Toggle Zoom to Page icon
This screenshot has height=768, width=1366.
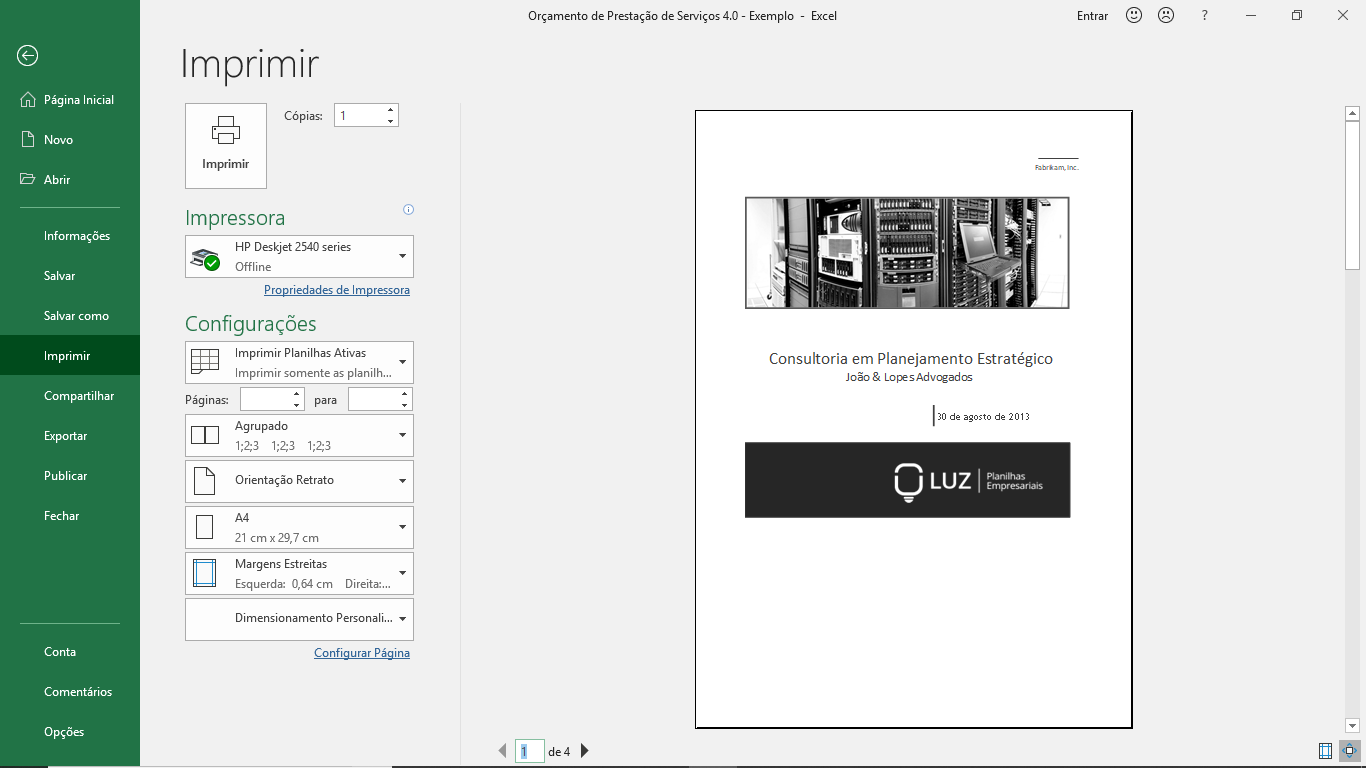(1349, 751)
